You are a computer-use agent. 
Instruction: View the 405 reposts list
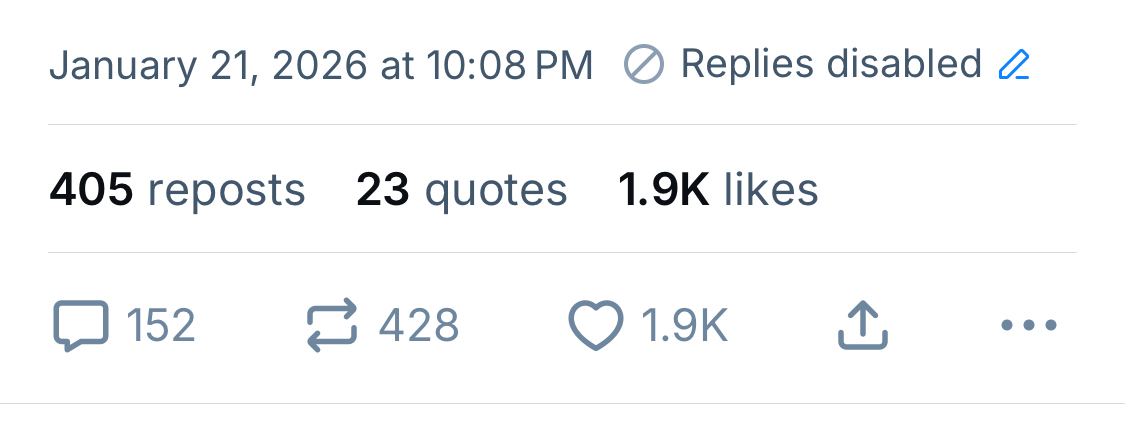click(177, 190)
